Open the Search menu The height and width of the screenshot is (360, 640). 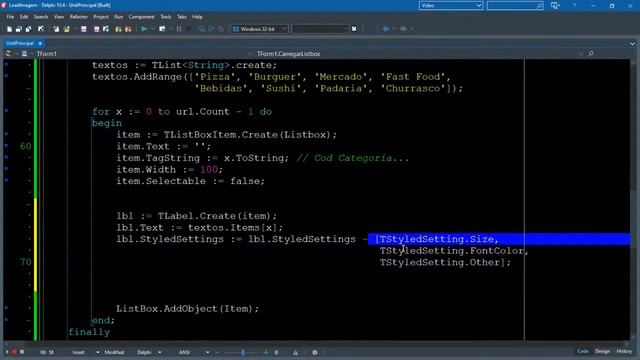click(41, 17)
